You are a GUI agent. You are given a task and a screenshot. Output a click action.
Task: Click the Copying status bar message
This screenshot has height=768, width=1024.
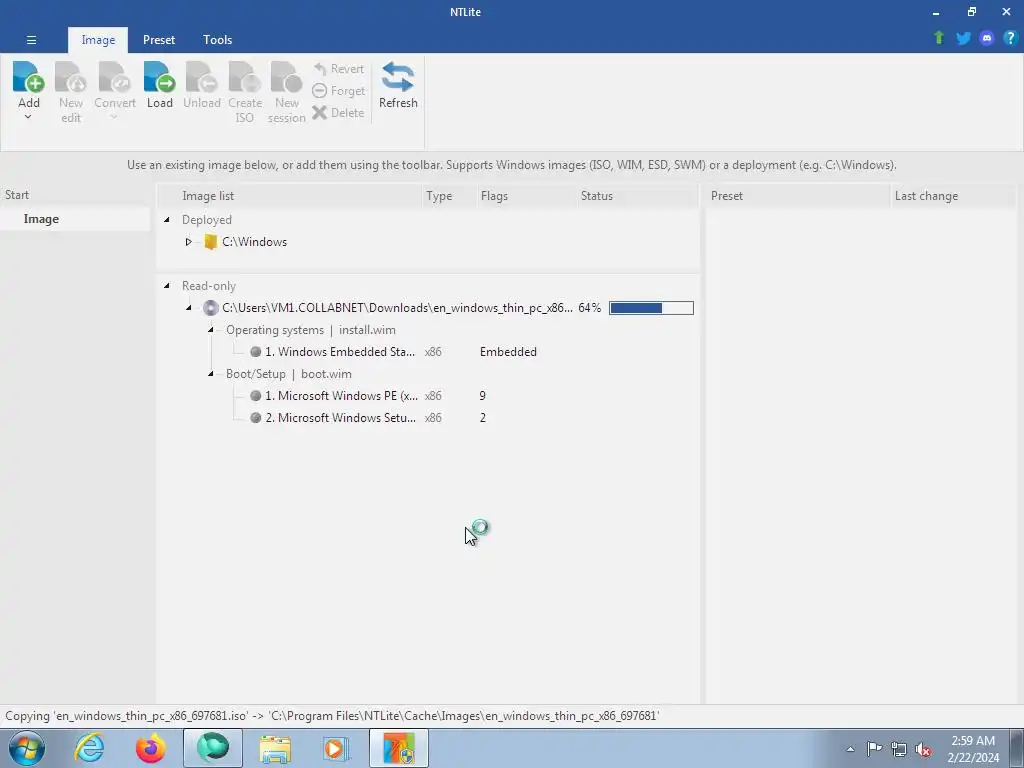point(332,716)
